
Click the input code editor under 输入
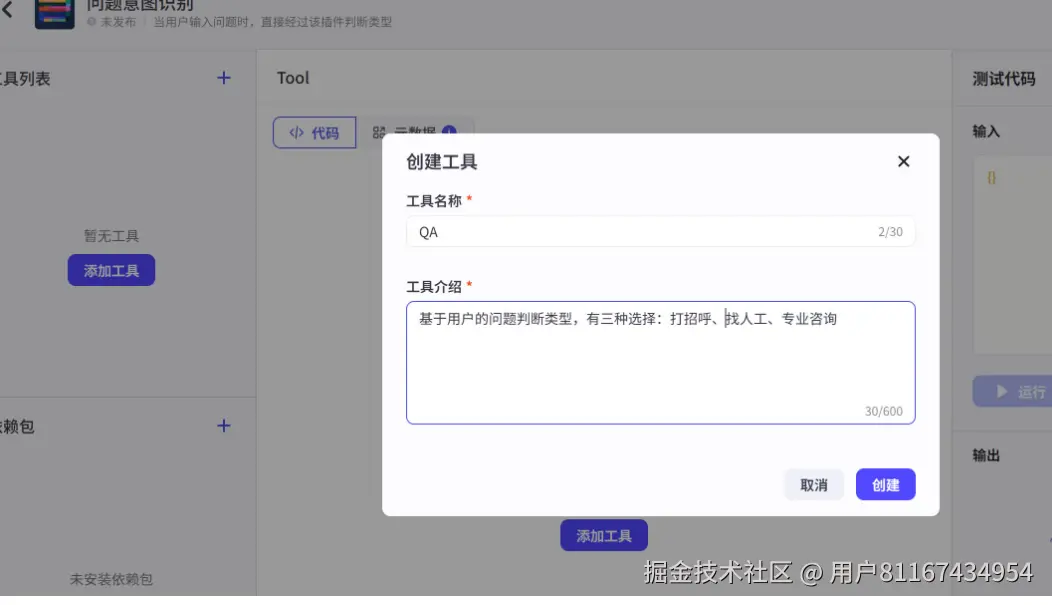tap(1013, 255)
